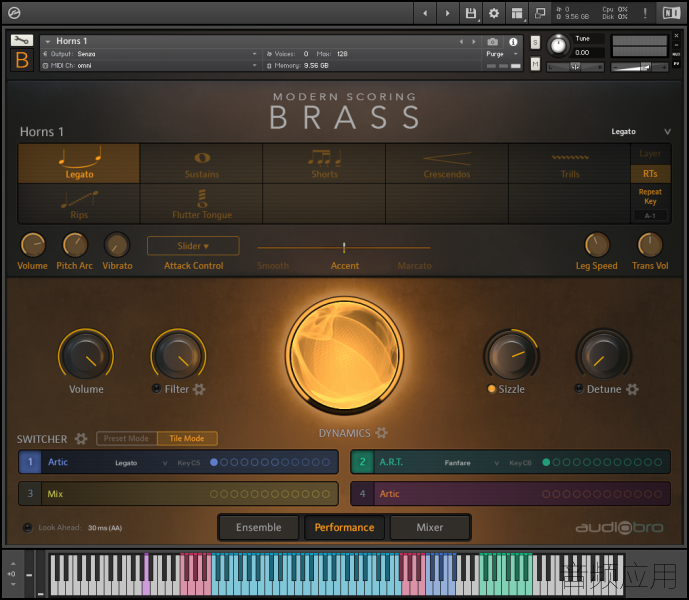Switch to Mixer tab
The height and width of the screenshot is (600, 689).
(x=430, y=527)
